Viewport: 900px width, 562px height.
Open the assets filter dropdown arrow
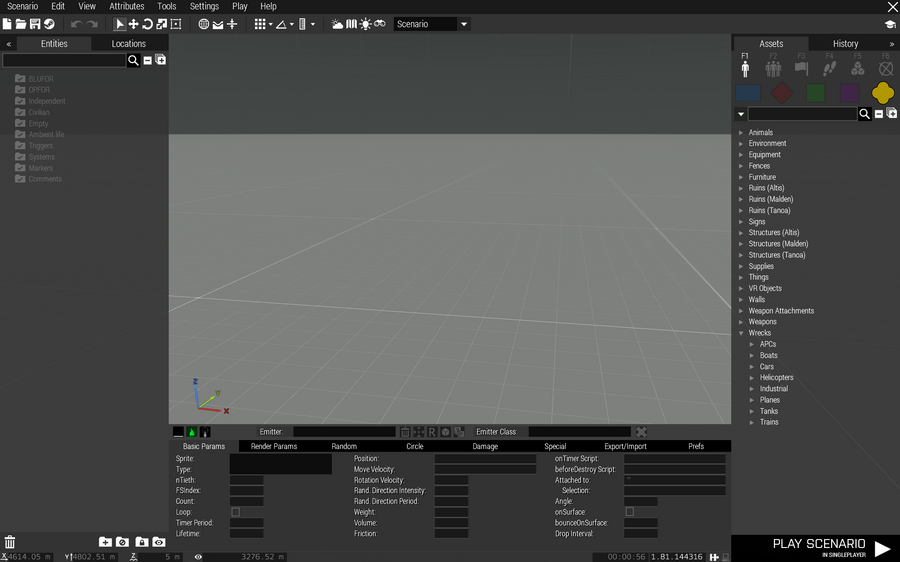(740, 114)
